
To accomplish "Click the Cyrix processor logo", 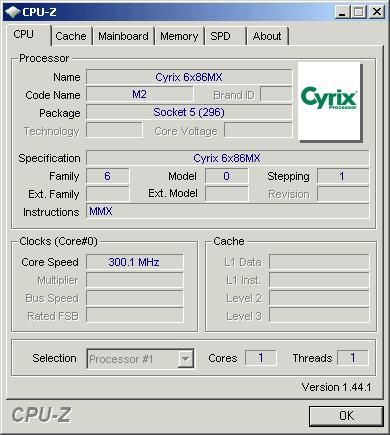I will point(330,102).
